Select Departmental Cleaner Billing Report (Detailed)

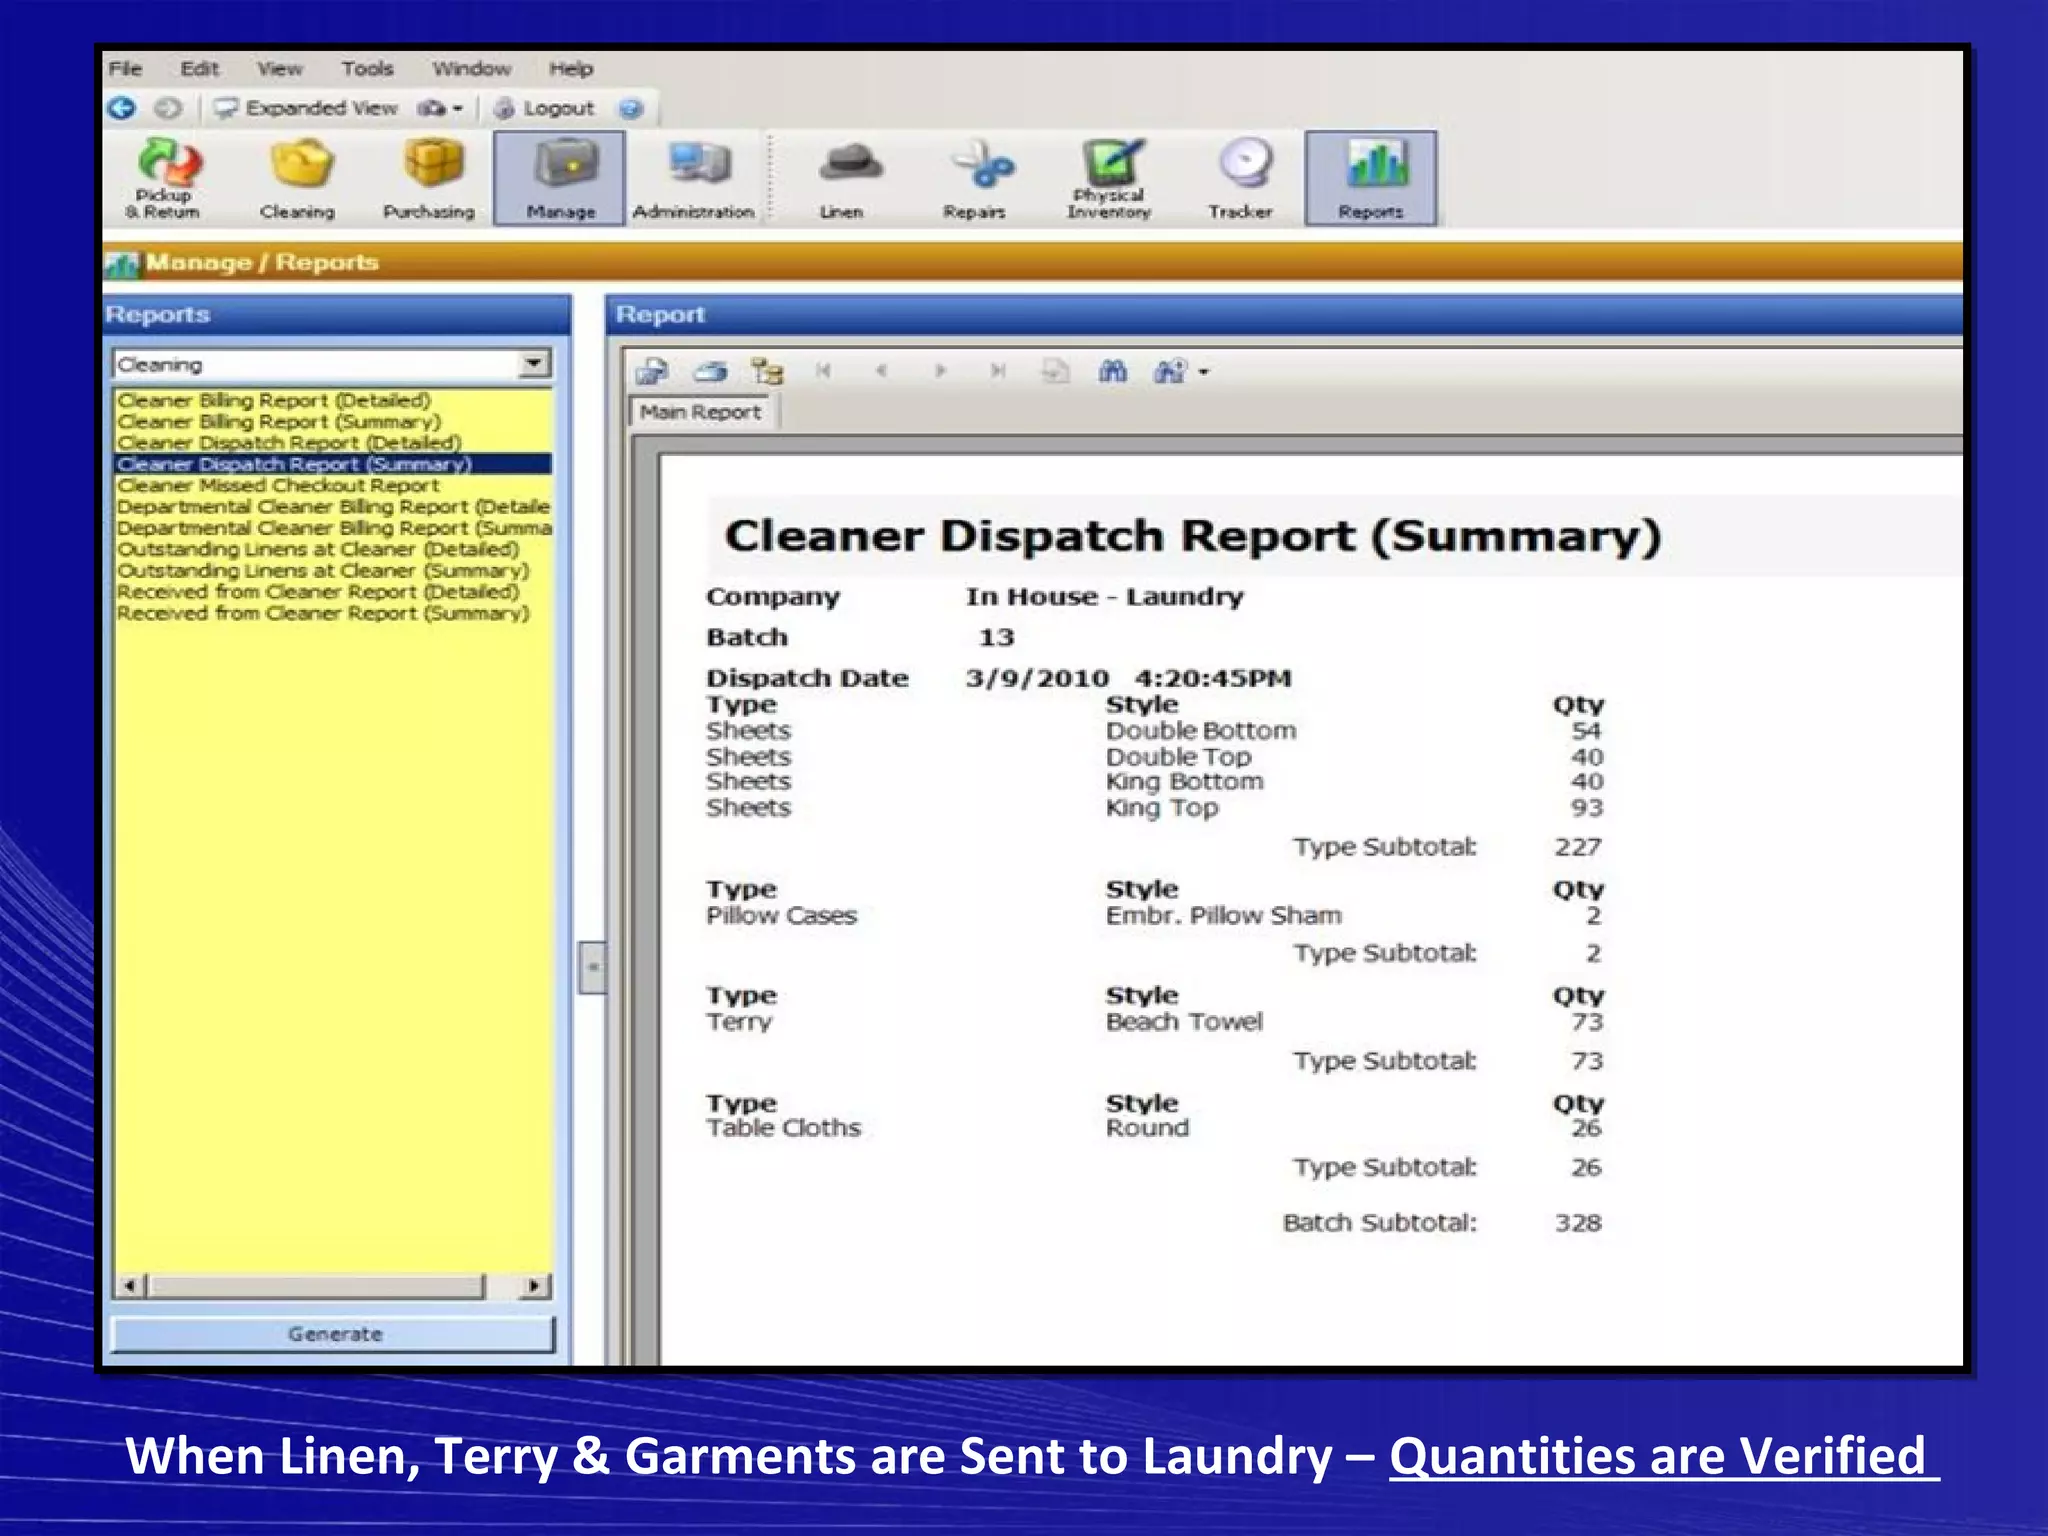tap(333, 507)
